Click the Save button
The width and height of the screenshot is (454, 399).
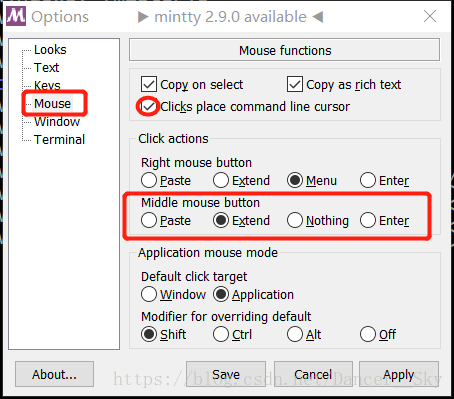click(x=226, y=374)
